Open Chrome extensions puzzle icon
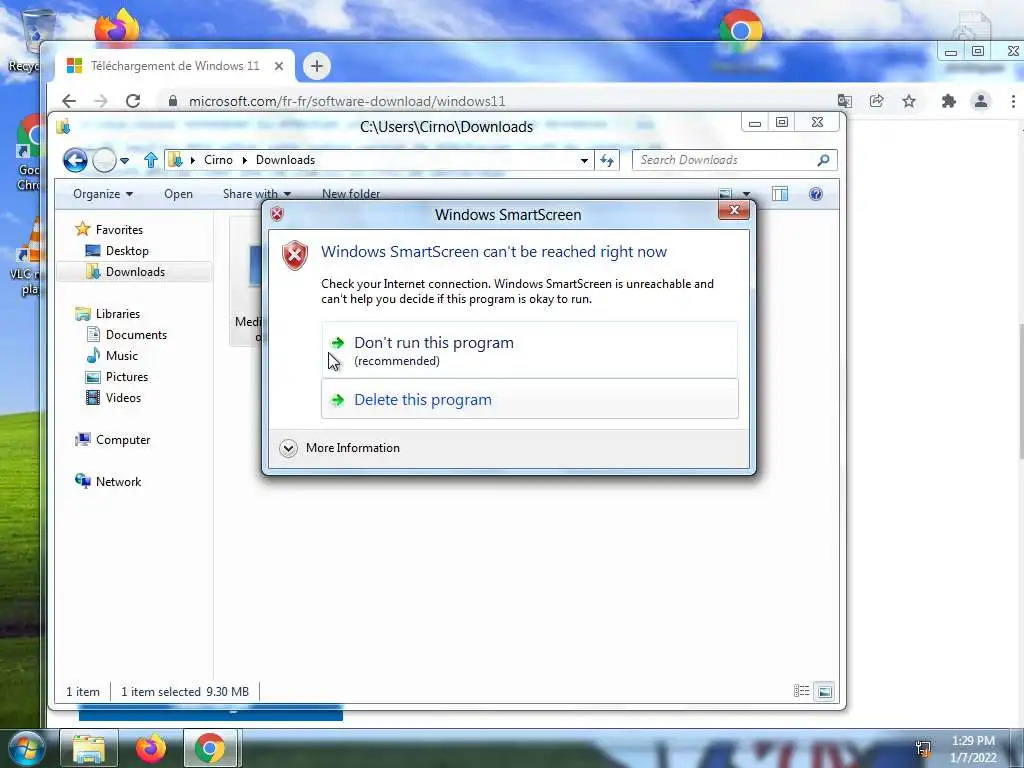This screenshot has height=768, width=1024. [x=949, y=101]
